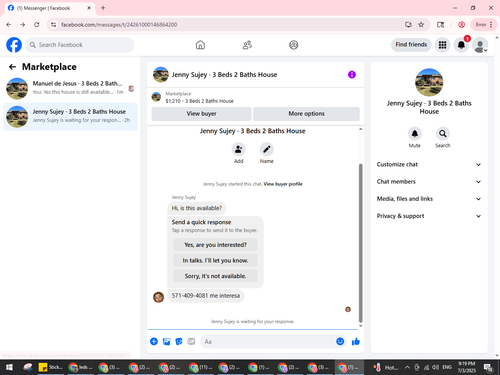
Task: Go back in the browser toolbar
Action: coord(9,25)
